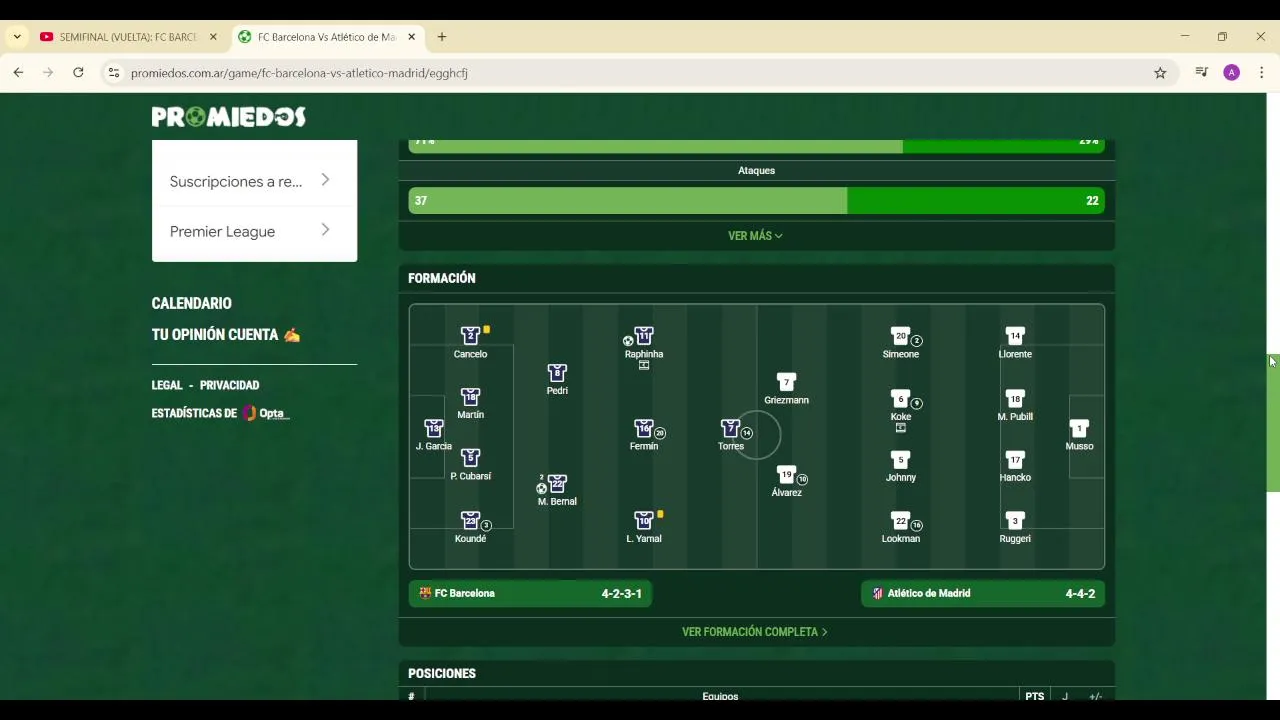Click Koke's number 6 jersey
This screenshot has height=720, width=1280.
(900, 398)
